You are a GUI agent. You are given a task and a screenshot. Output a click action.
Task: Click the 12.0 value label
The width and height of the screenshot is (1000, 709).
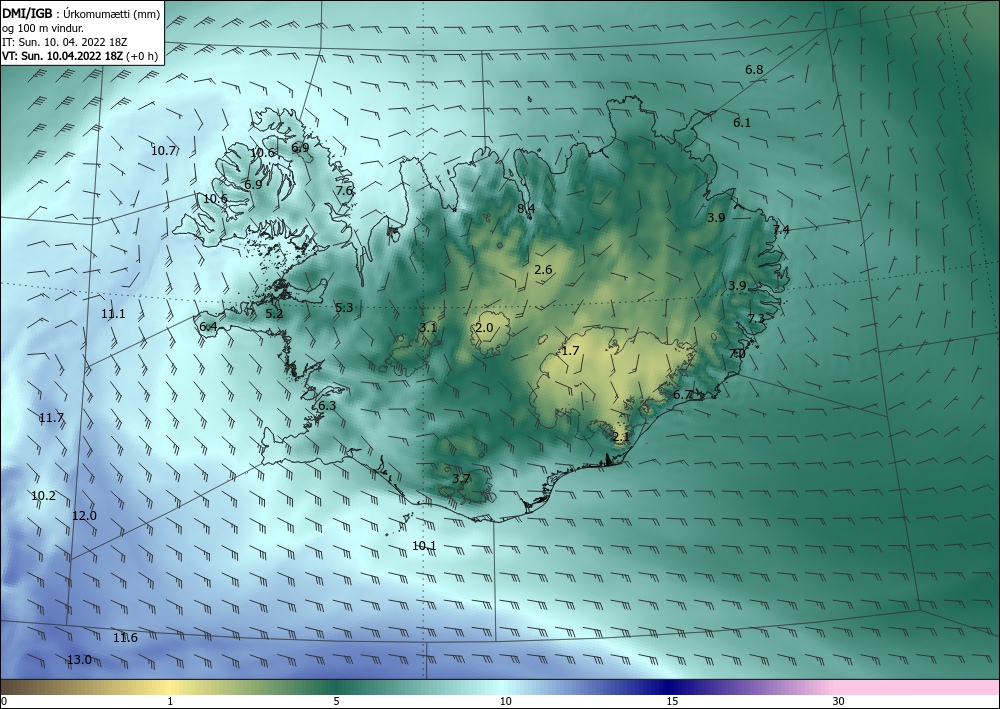(84, 516)
